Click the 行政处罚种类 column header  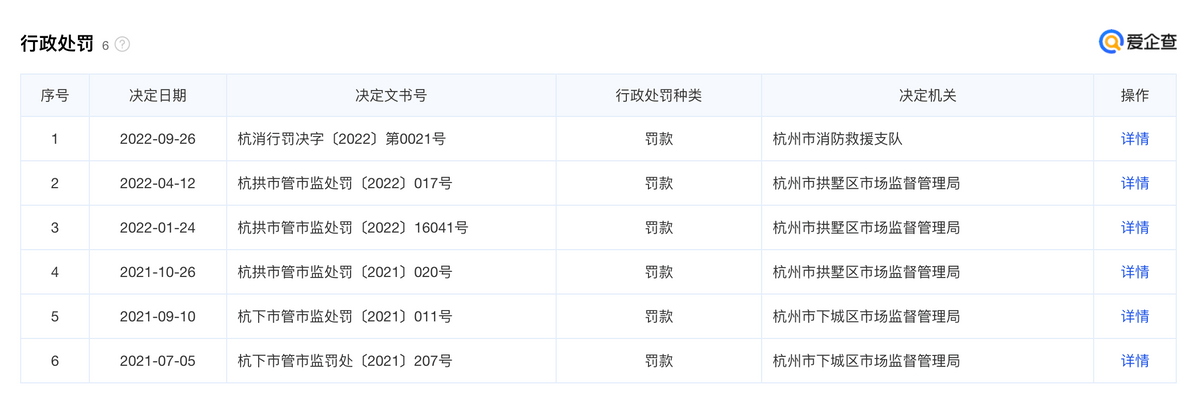point(658,96)
